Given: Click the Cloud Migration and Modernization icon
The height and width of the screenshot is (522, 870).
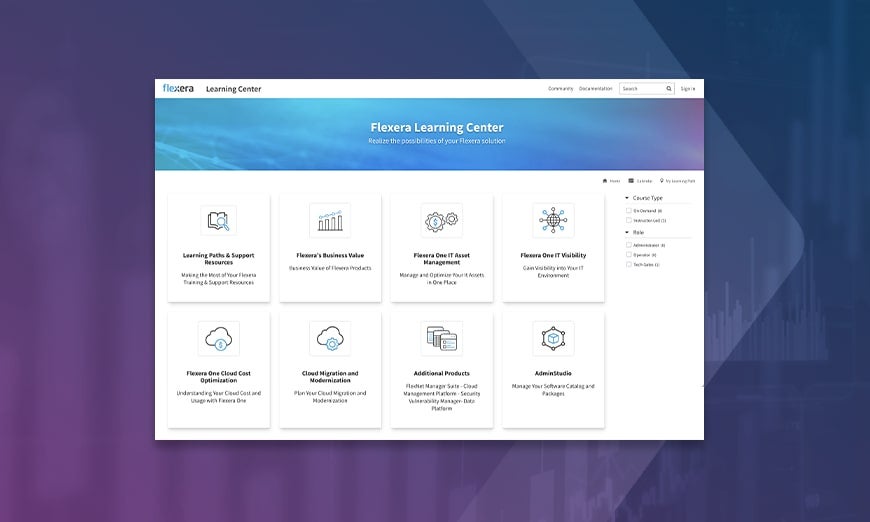Looking at the screenshot, I should pos(330,339).
